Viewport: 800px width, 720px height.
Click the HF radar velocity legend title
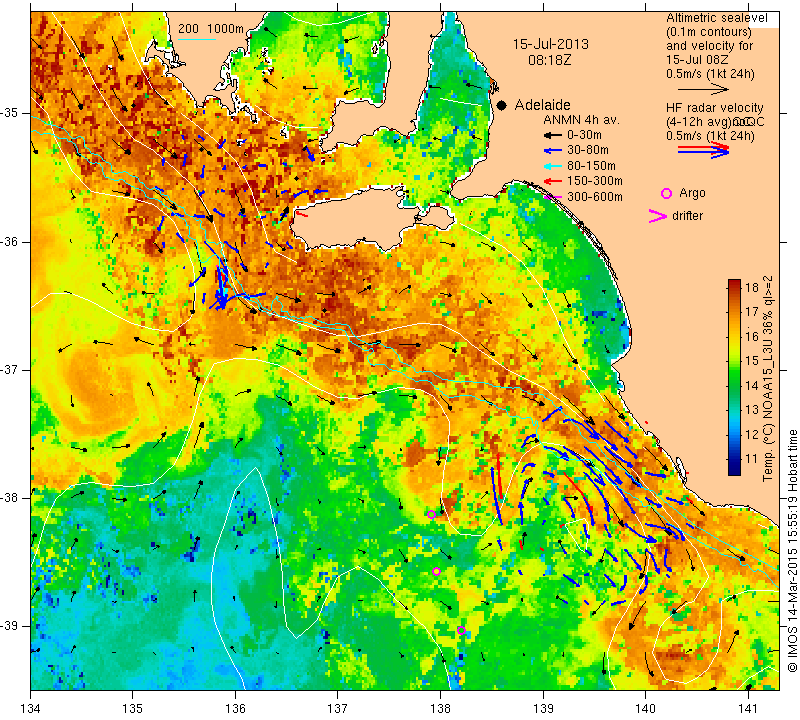pos(715,108)
